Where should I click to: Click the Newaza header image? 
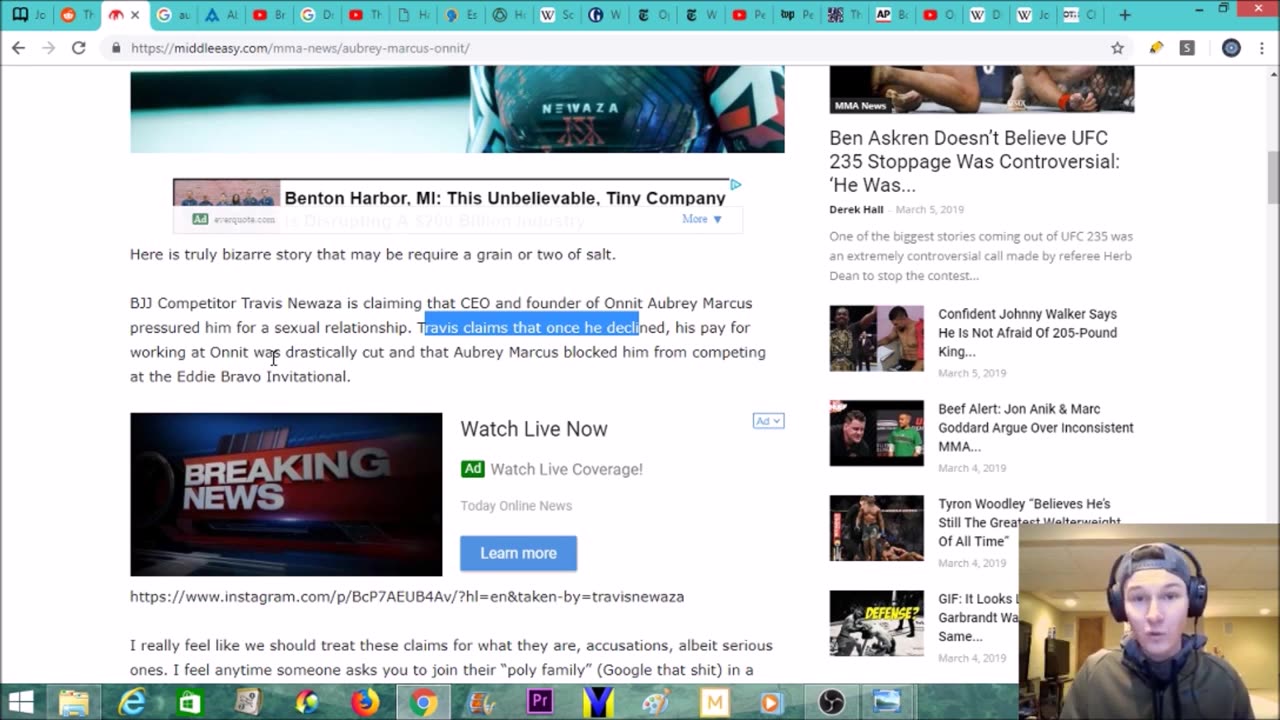tap(457, 109)
